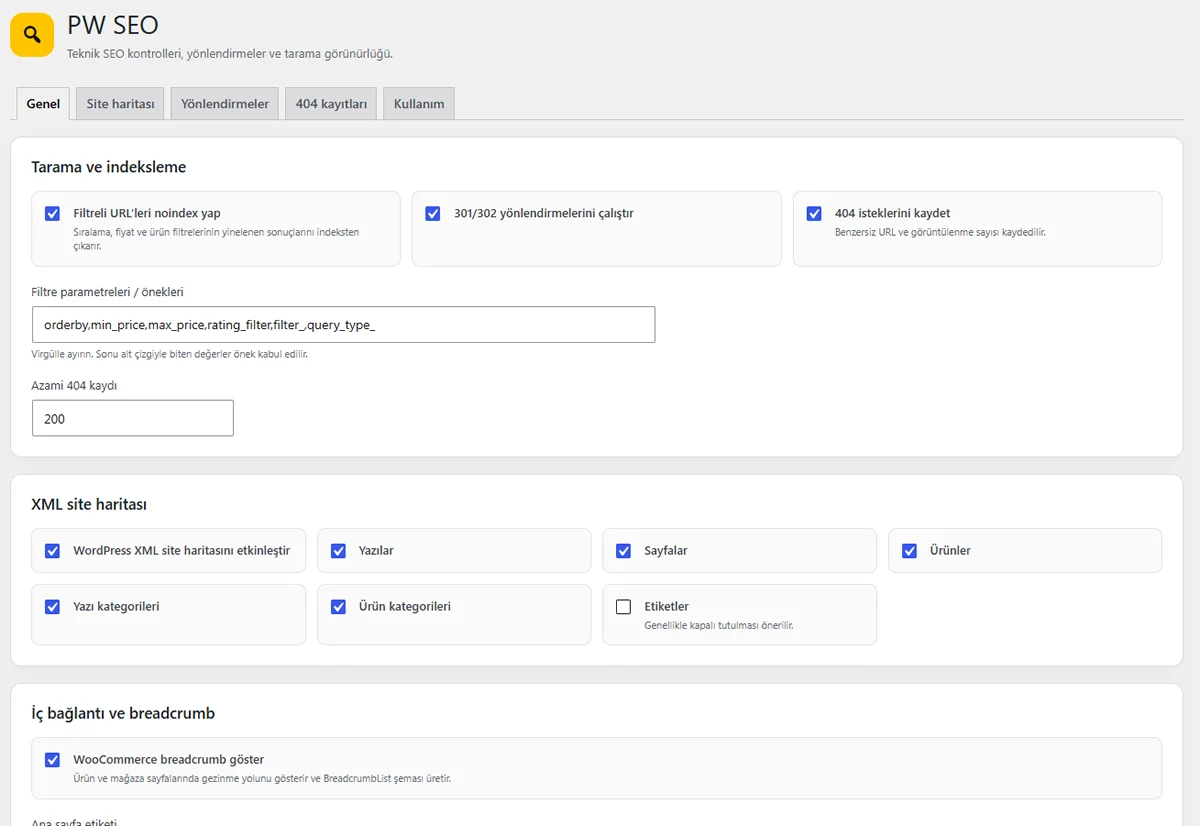Toggle WooCommerce breadcrumb göster checkbox
This screenshot has width=1200, height=826.
click(53, 760)
